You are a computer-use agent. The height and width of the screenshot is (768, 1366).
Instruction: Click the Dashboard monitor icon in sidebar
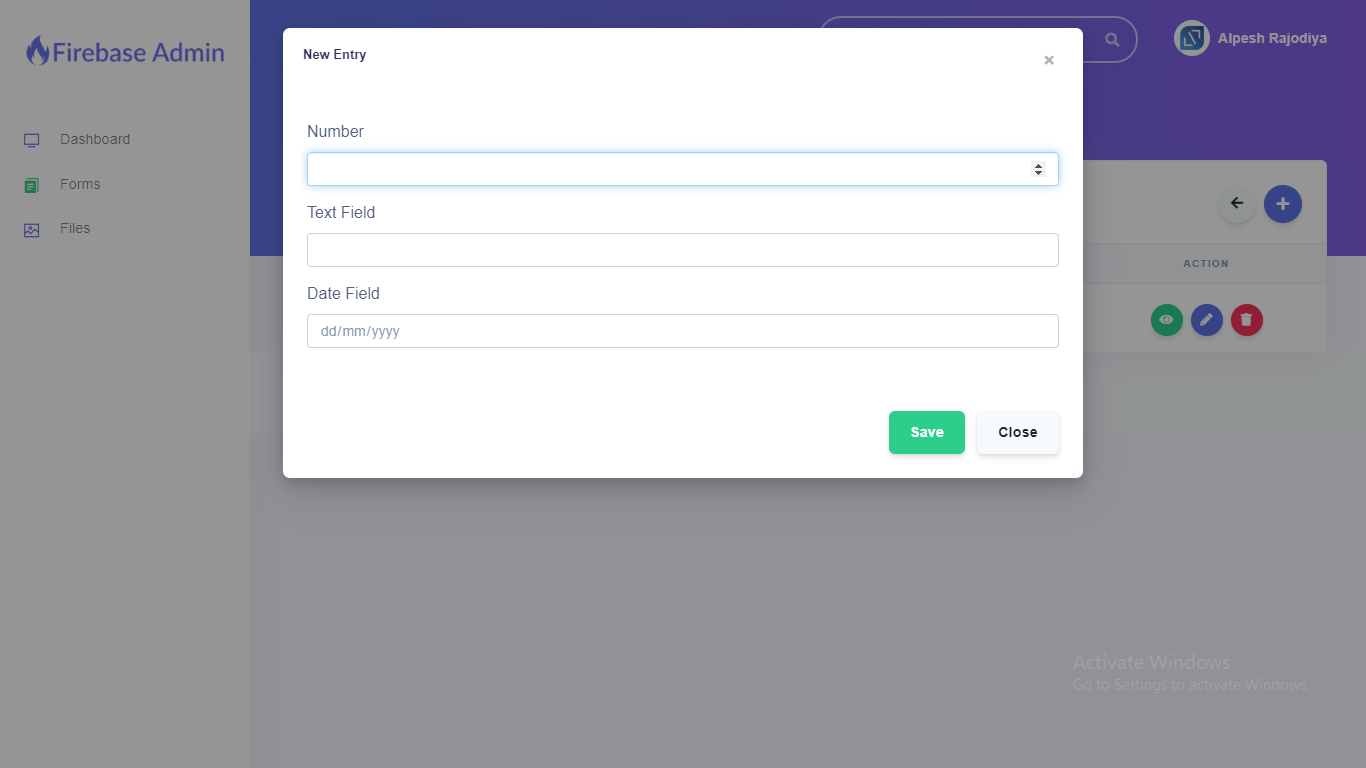(31, 140)
